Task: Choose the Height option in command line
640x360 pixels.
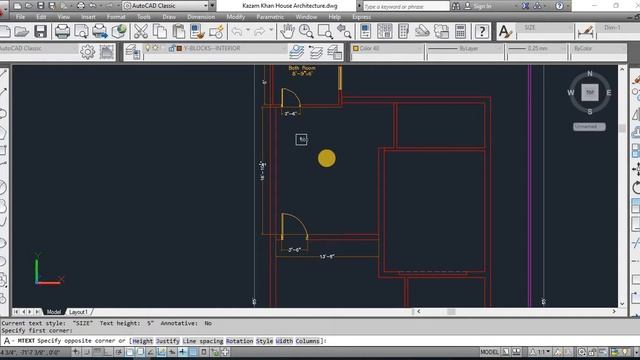Action: click(143, 341)
